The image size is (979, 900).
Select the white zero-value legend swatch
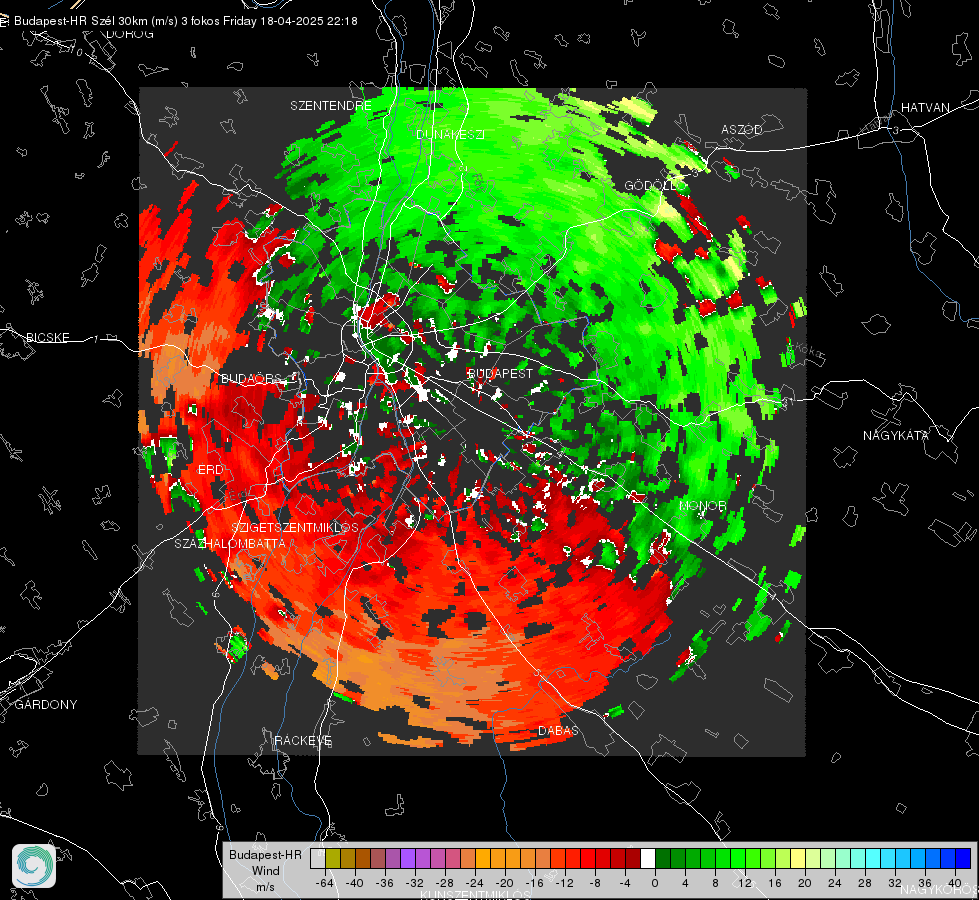648,859
